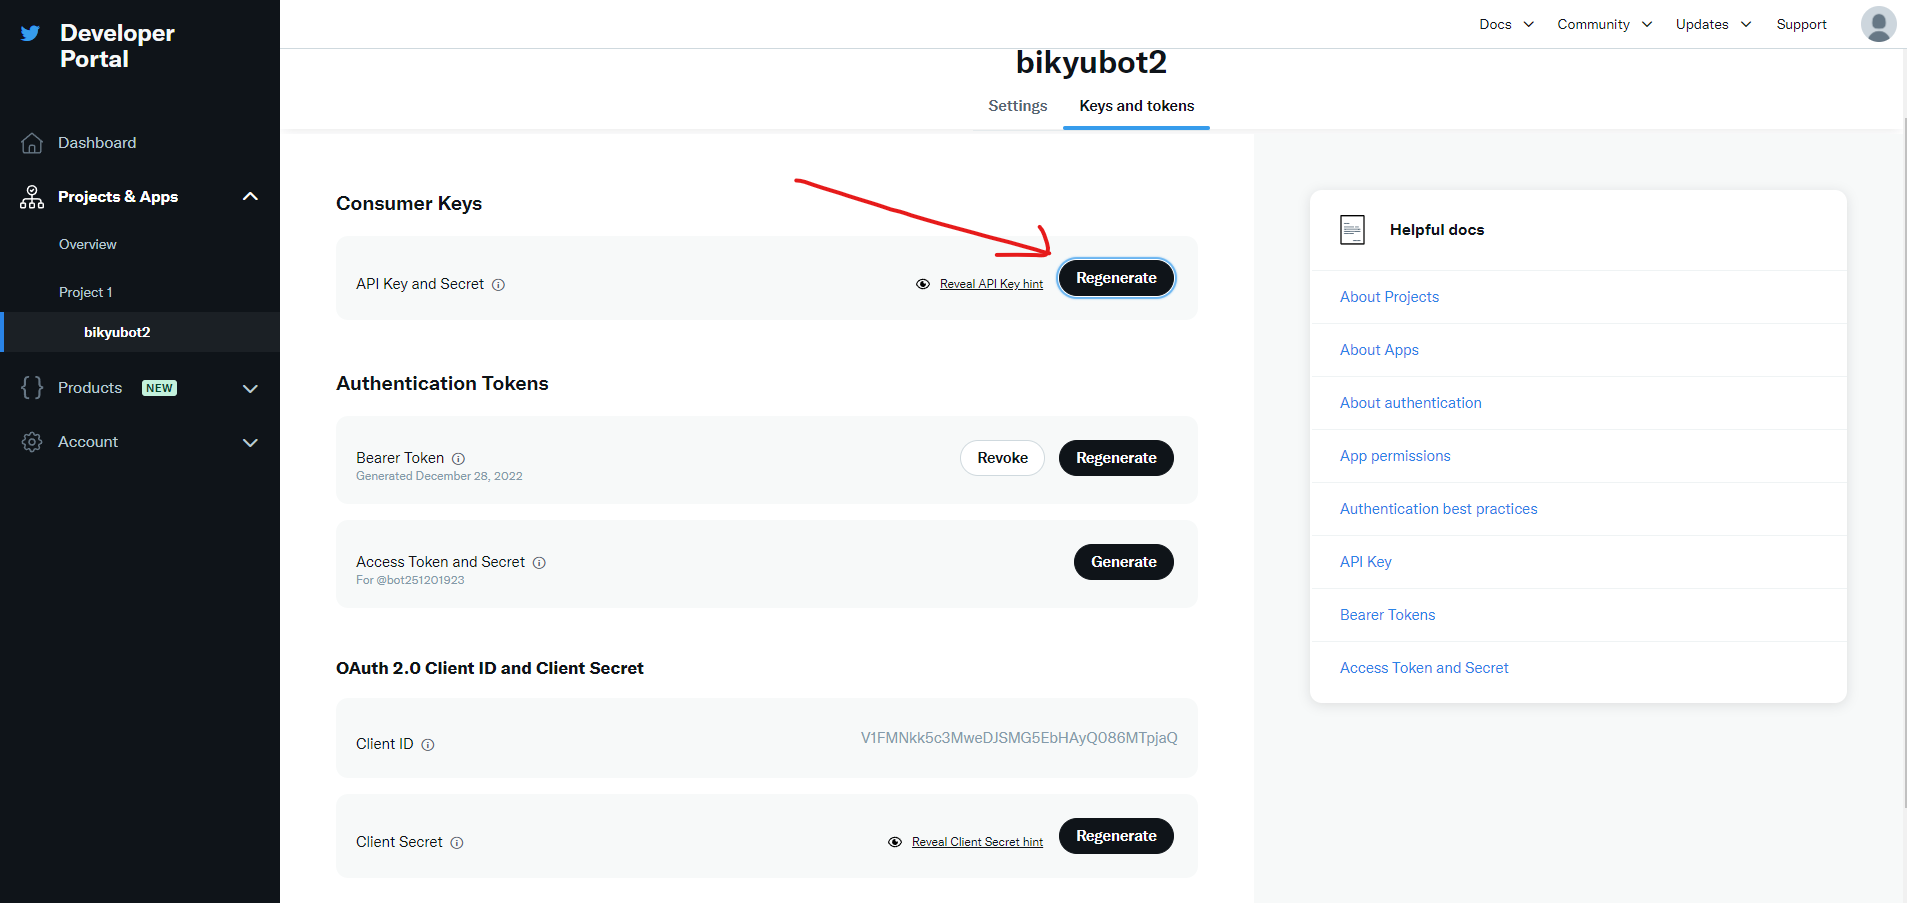This screenshot has width=1907, height=903.
Task: Click the Twitter bird logo
Action: click(31, 33)
